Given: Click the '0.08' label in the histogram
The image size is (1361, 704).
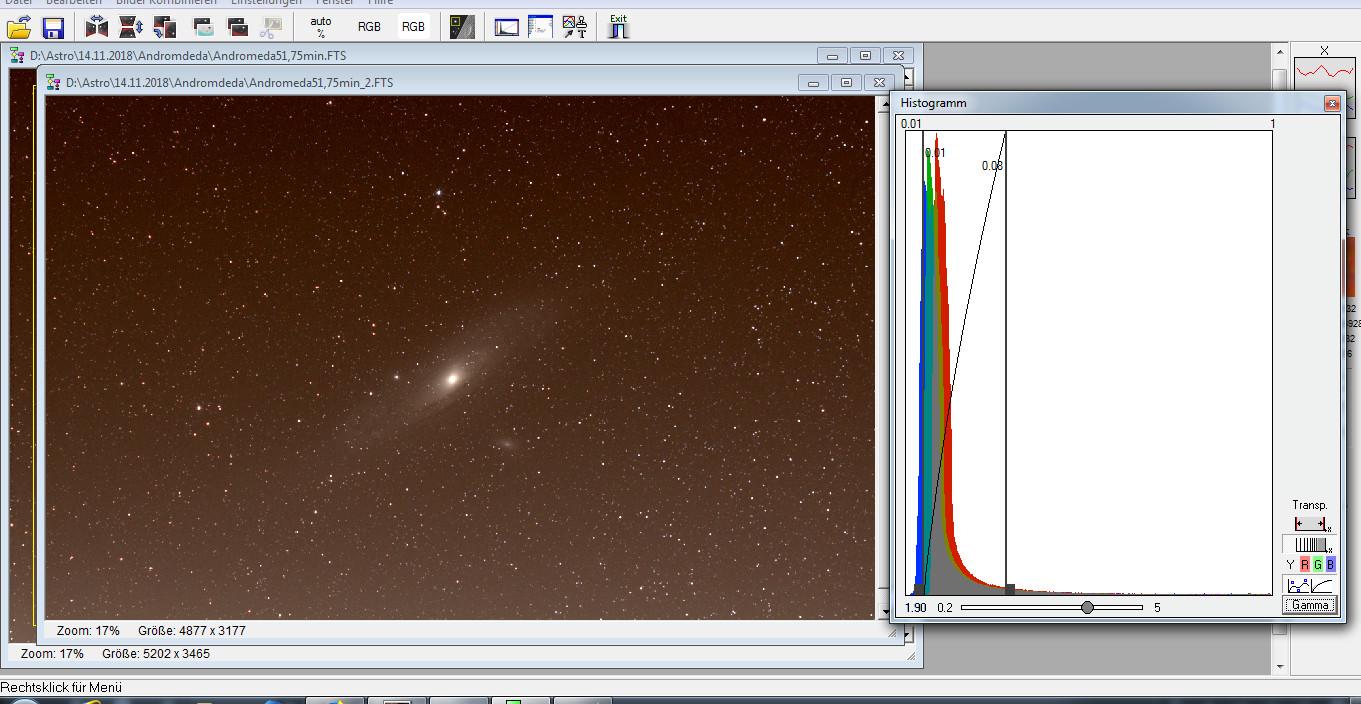Looking at the screenshot, I should point(992,166).
